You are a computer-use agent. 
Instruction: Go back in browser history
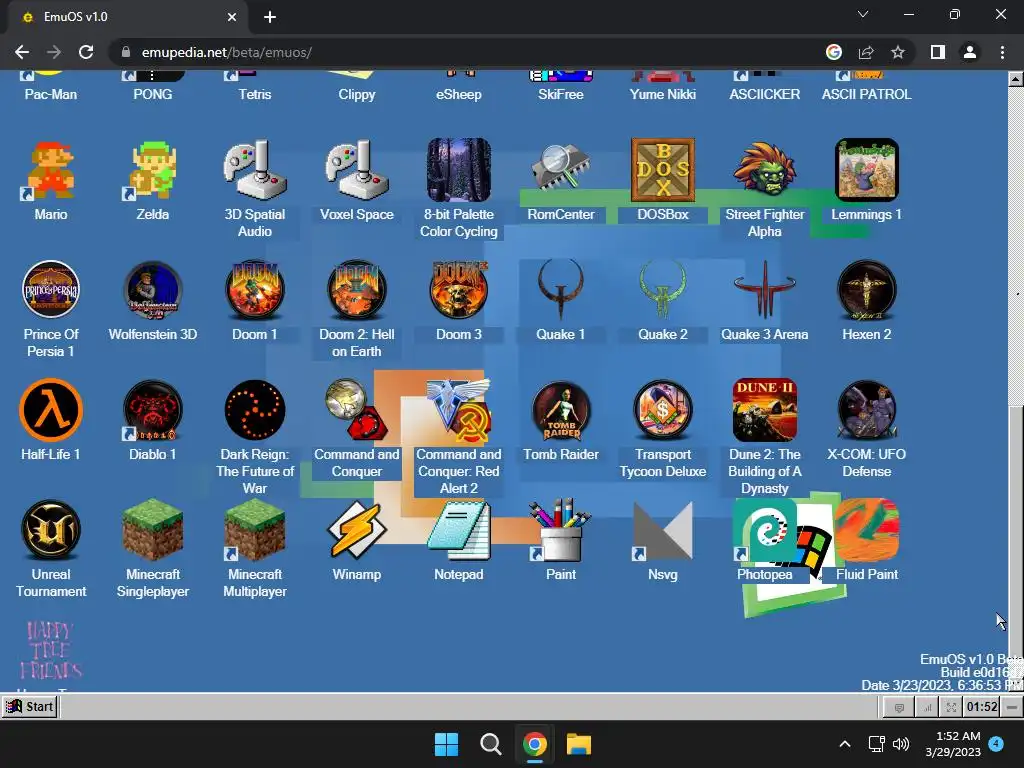[22, 52]
